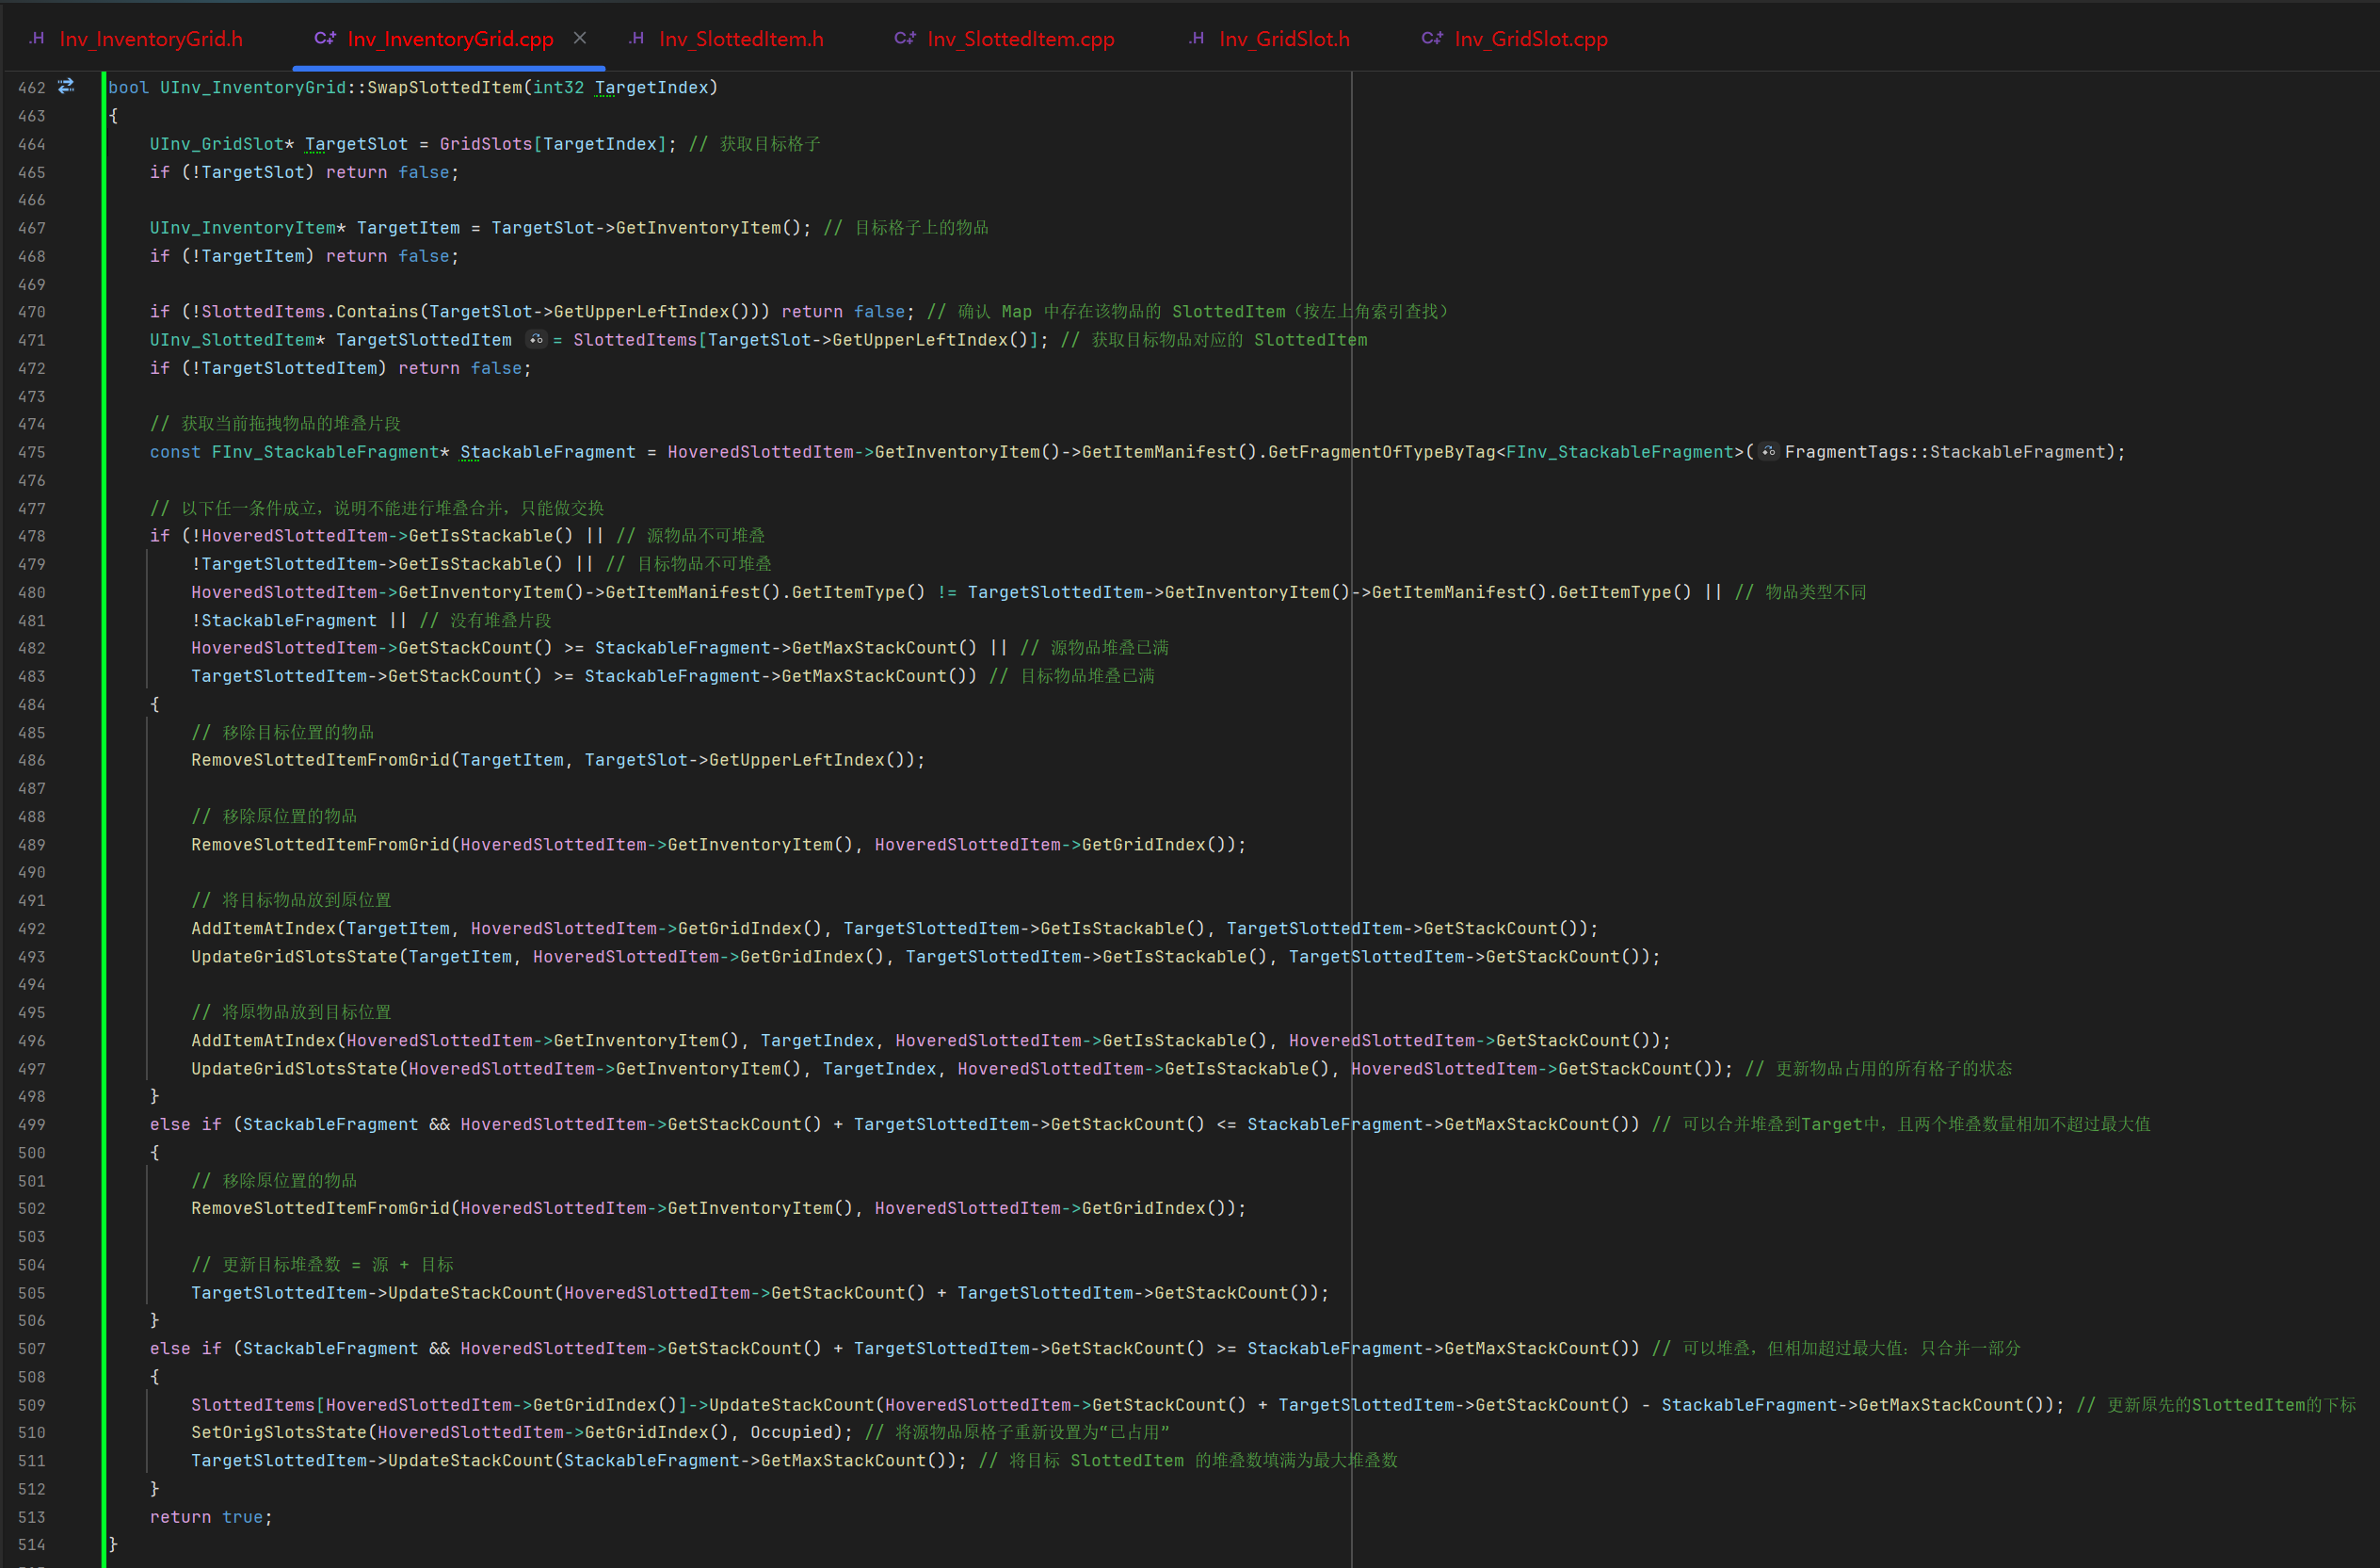Viewport: 2380px width, 1568px height.
Task: Switch to the Inv_GridSlot.h tab
Action: pos(1284,39)
